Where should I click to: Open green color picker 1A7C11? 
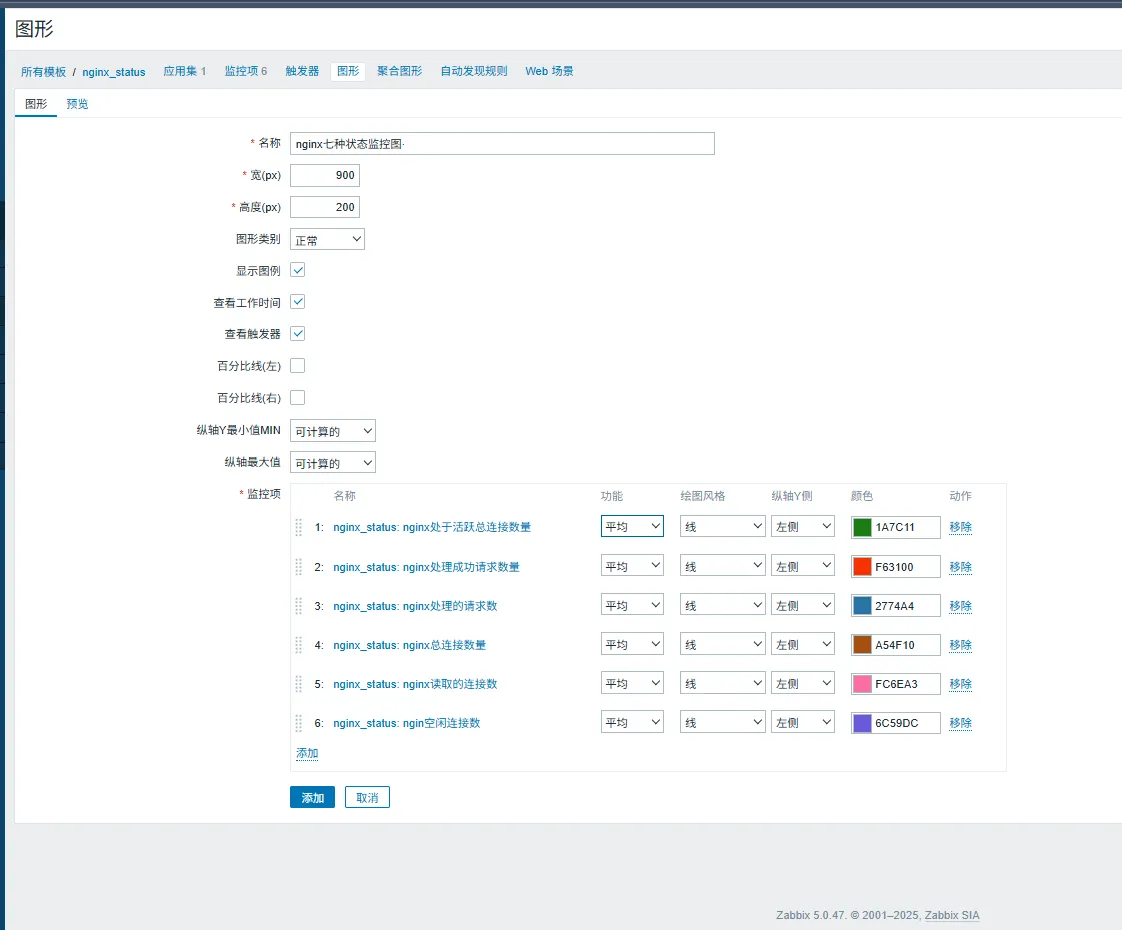coord(862,527)
